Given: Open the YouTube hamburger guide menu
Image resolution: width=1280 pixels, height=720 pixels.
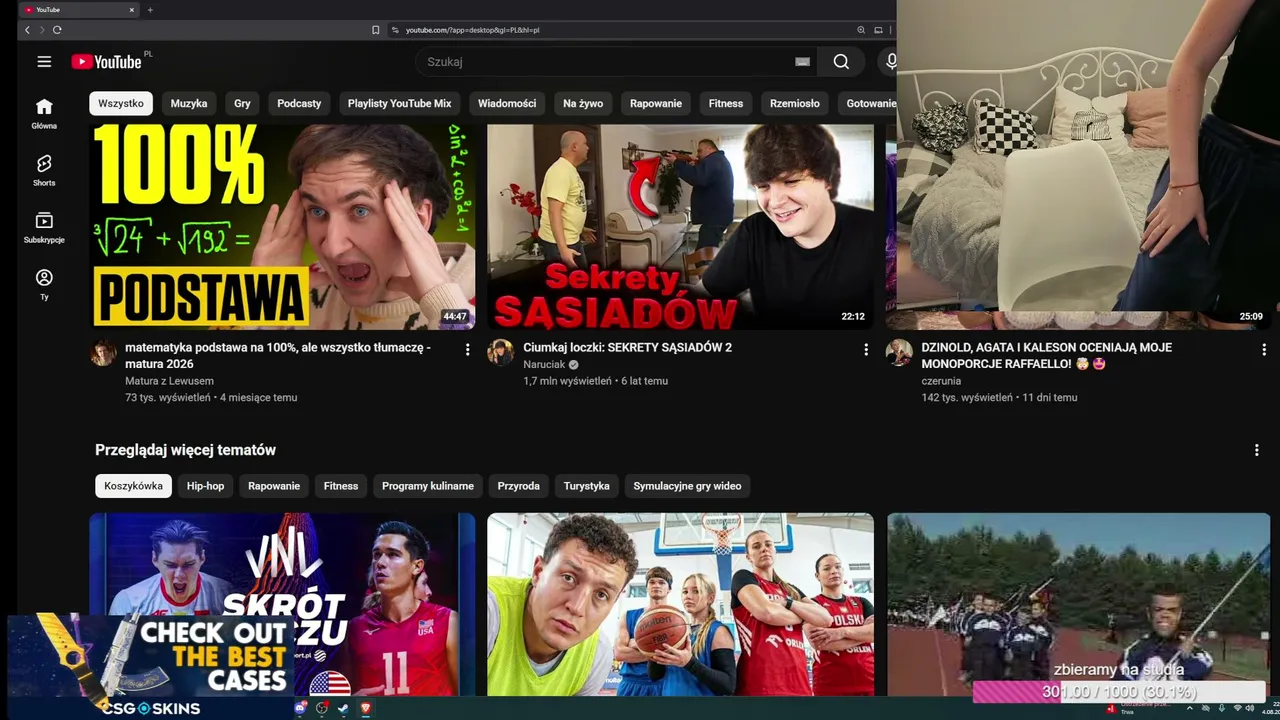Looking at the screenshot, I should tap(44, 62).
